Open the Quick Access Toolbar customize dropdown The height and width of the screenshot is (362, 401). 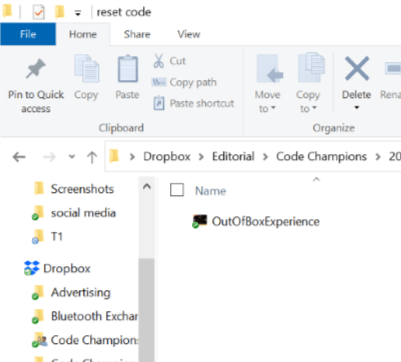[x=77, y=13]
